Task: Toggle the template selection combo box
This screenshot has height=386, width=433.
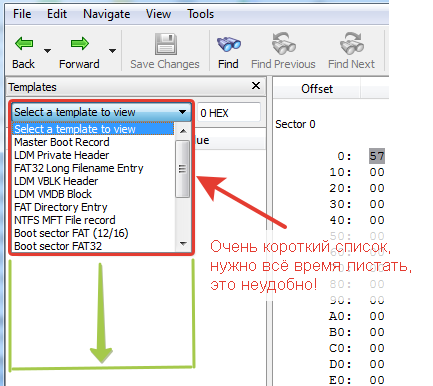Action: [101, 112]
